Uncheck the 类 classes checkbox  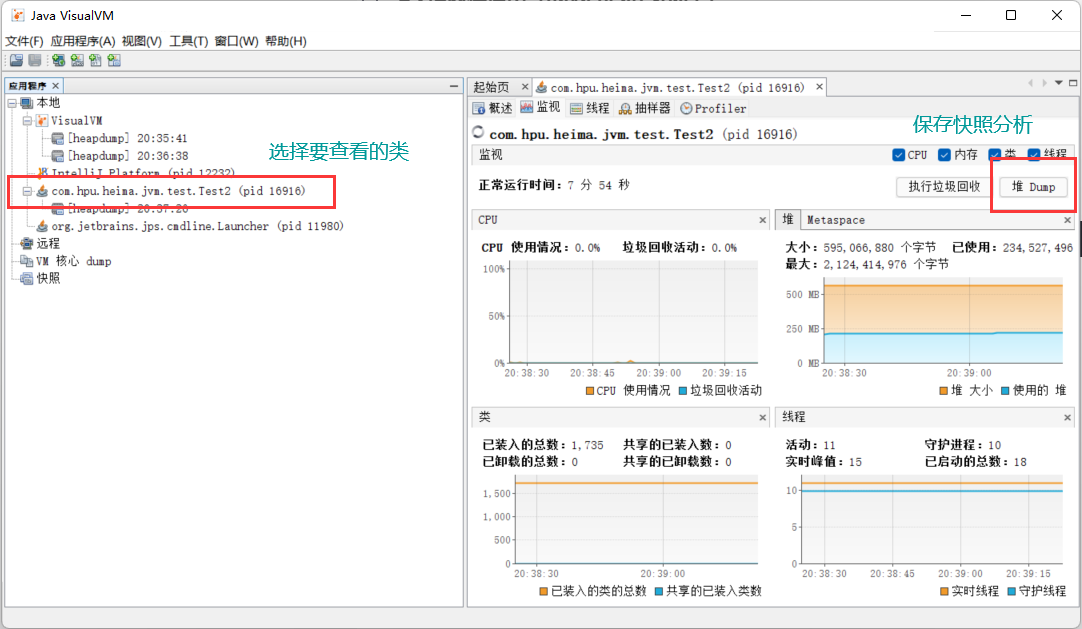click(x=994, y=154)
